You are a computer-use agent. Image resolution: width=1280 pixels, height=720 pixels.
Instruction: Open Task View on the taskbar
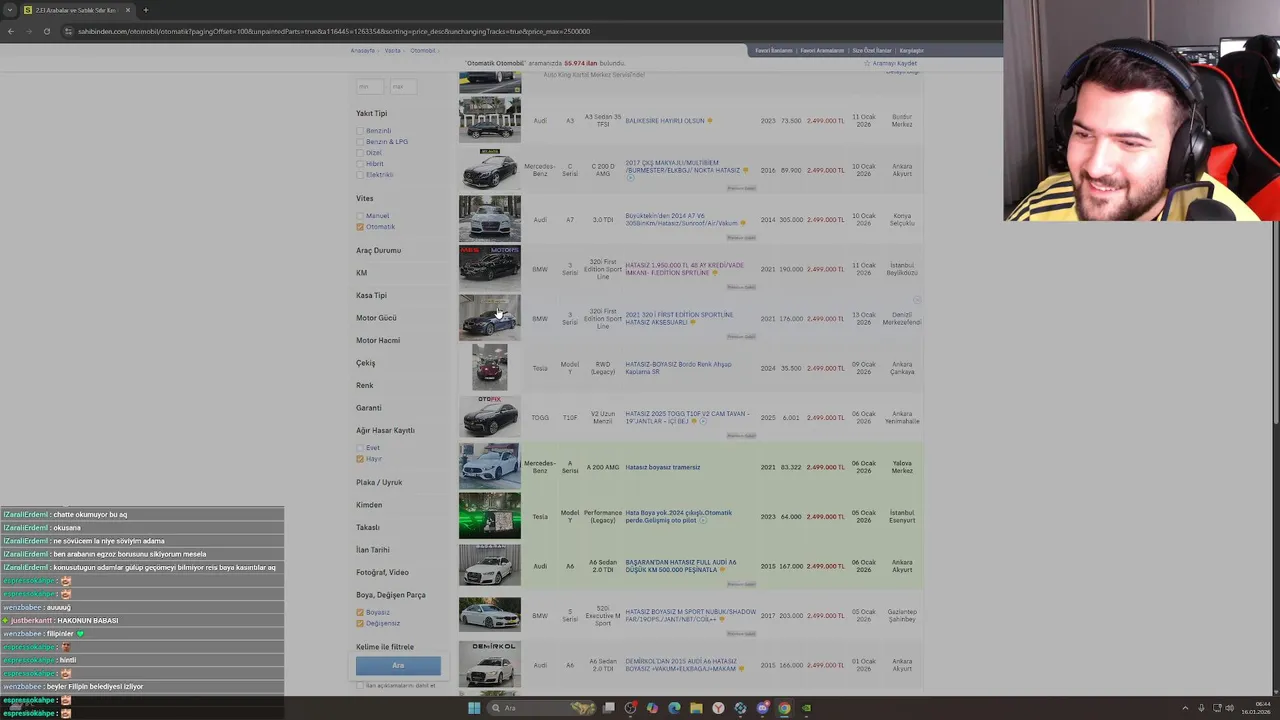tap(608, 708)
